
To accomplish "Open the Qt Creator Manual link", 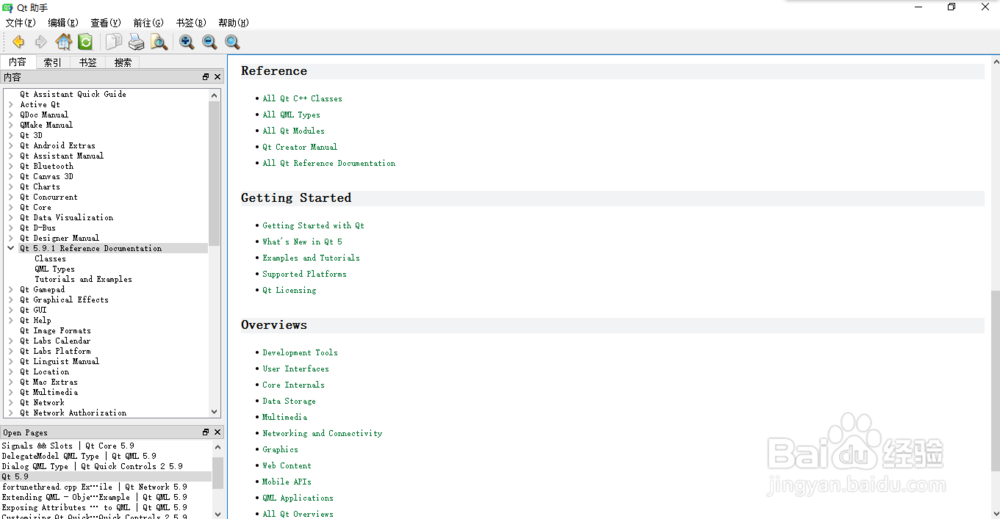I will click(300, 147).
